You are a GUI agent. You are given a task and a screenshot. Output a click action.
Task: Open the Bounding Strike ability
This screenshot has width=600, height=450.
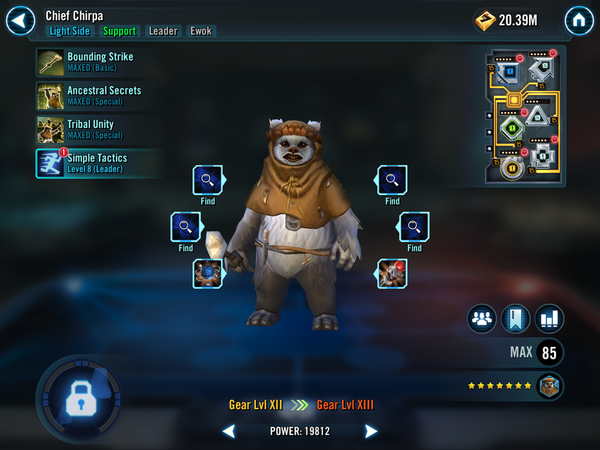[x=98, y=62]
